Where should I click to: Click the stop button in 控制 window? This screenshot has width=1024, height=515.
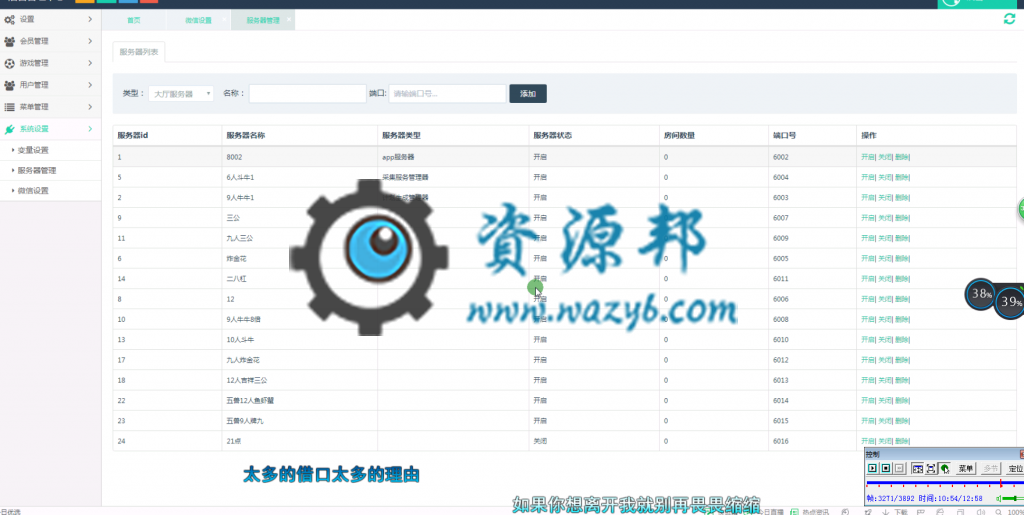886,469
